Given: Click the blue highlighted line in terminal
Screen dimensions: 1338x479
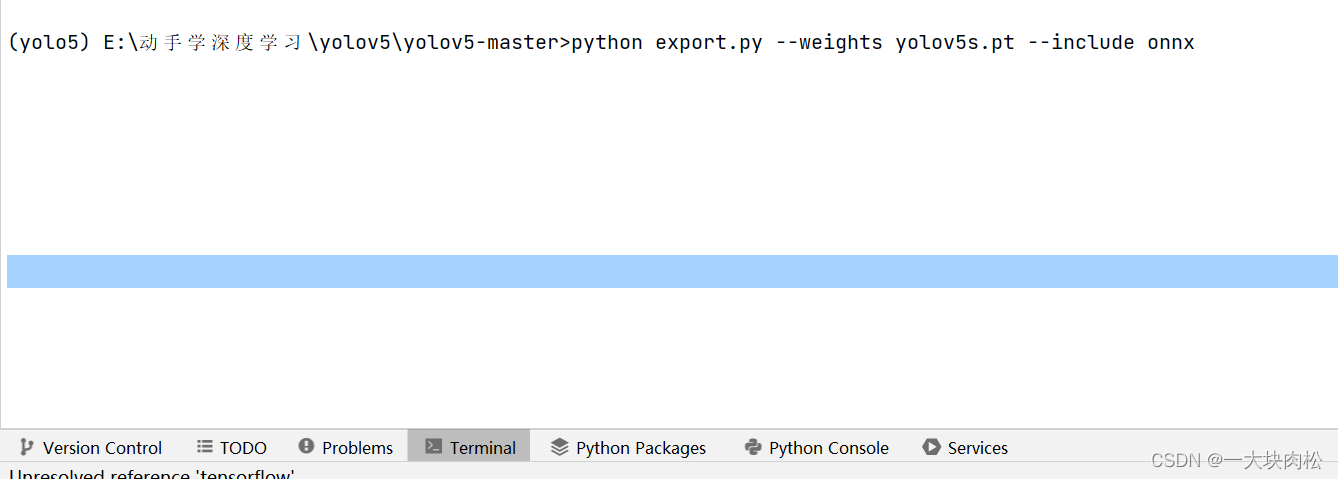Looking at the screenshot, I should click(x=670, y=271).
